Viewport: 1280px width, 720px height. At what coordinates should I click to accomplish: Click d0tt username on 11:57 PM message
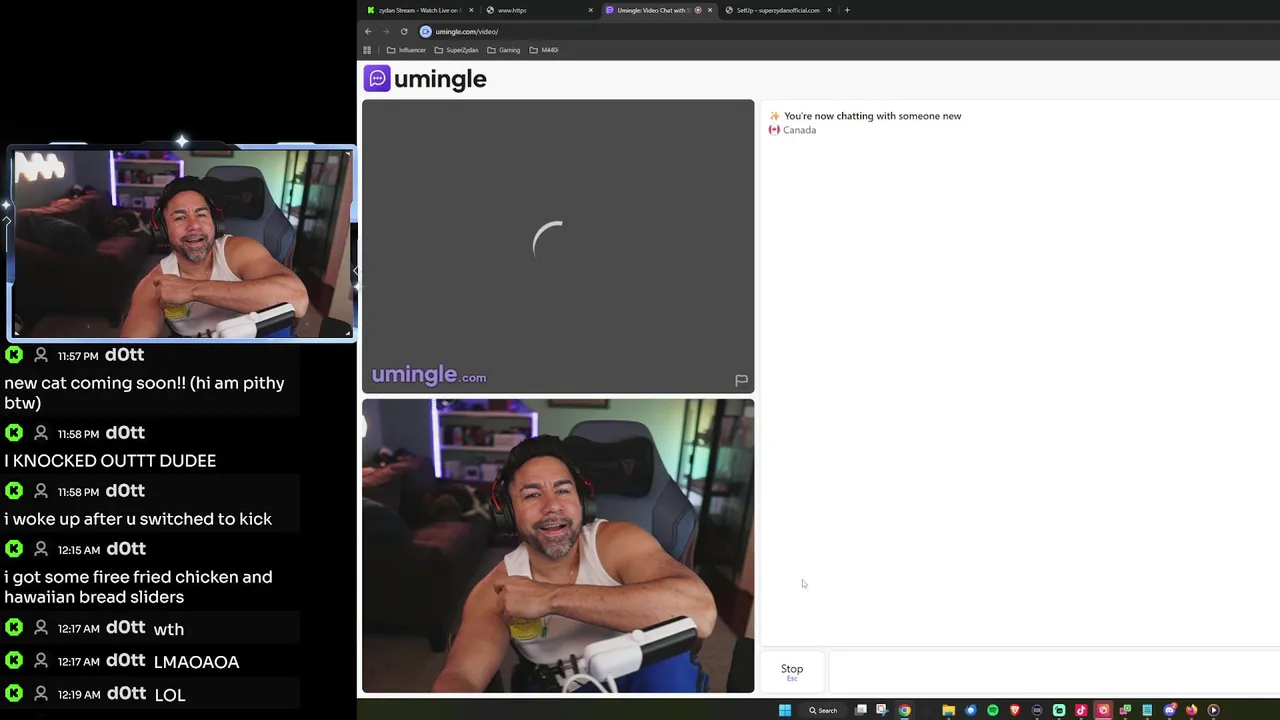tap(125, 355)
